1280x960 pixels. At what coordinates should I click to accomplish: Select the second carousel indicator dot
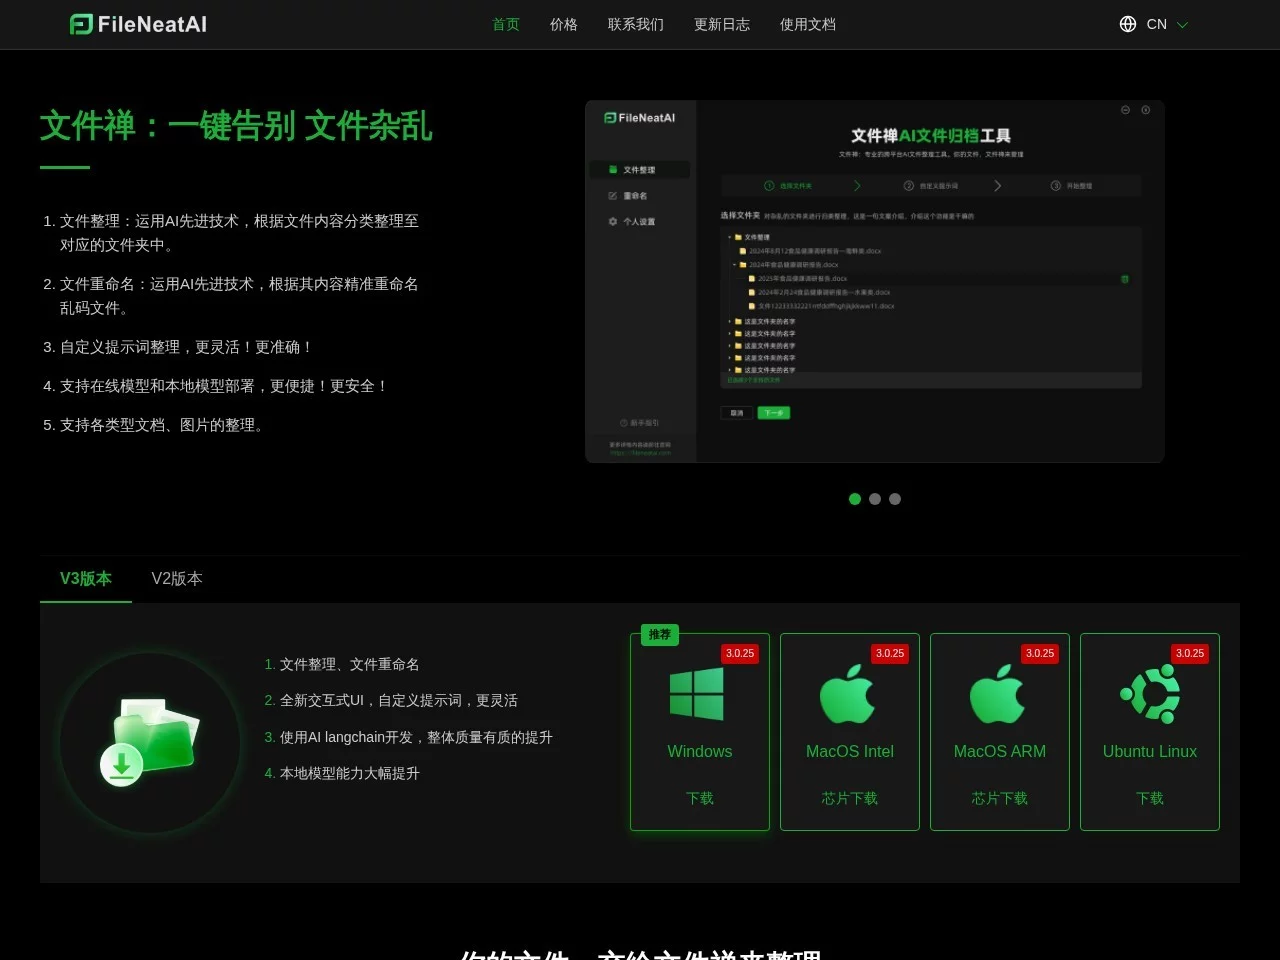click(875, 499)
